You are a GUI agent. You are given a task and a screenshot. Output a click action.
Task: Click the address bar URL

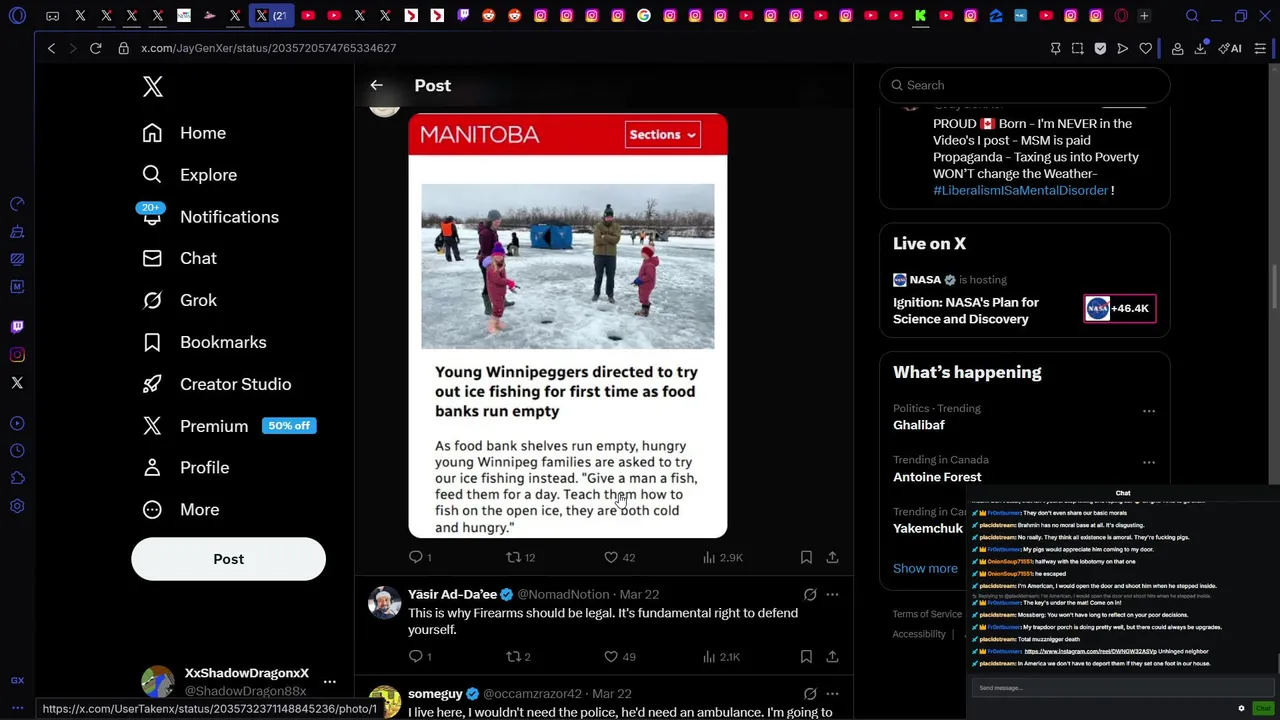click(268, 48)
